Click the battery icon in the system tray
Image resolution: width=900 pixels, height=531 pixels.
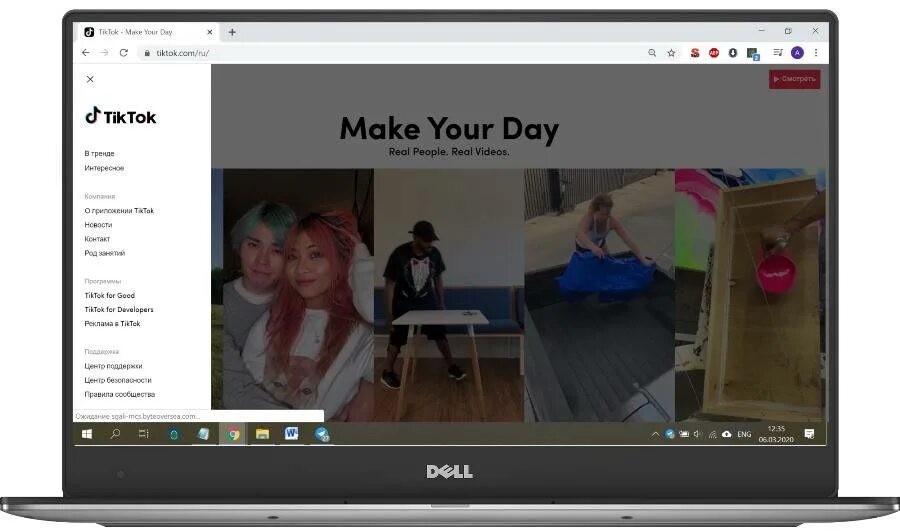684,435
